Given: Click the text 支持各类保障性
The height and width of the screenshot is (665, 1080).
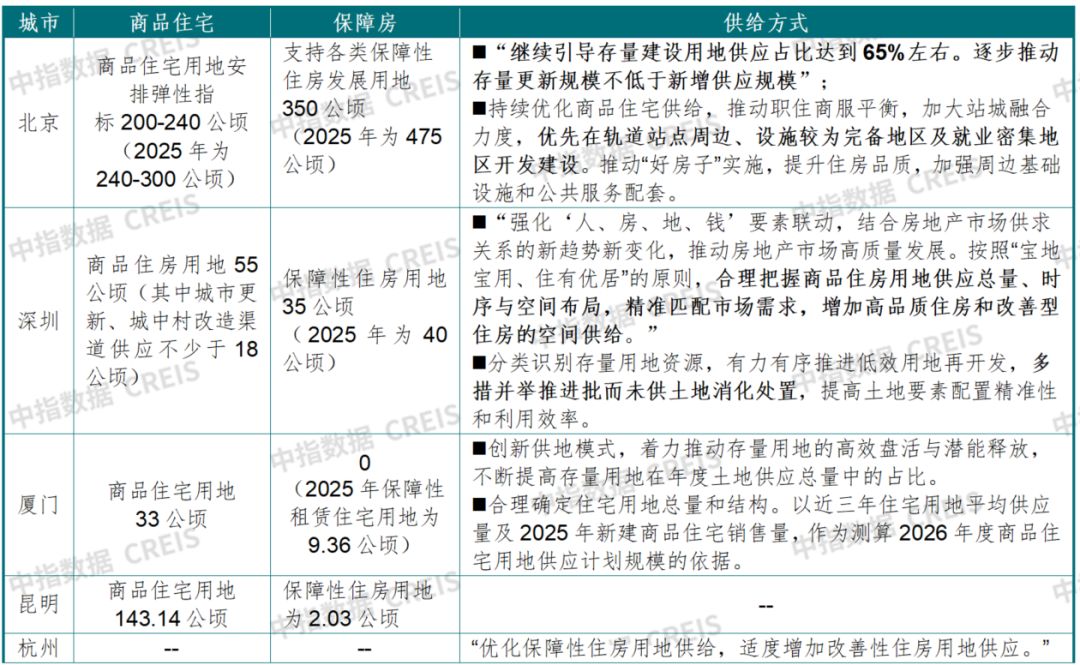Looking at the screenshot, I should pyautogui.click(x=358, y=52).
